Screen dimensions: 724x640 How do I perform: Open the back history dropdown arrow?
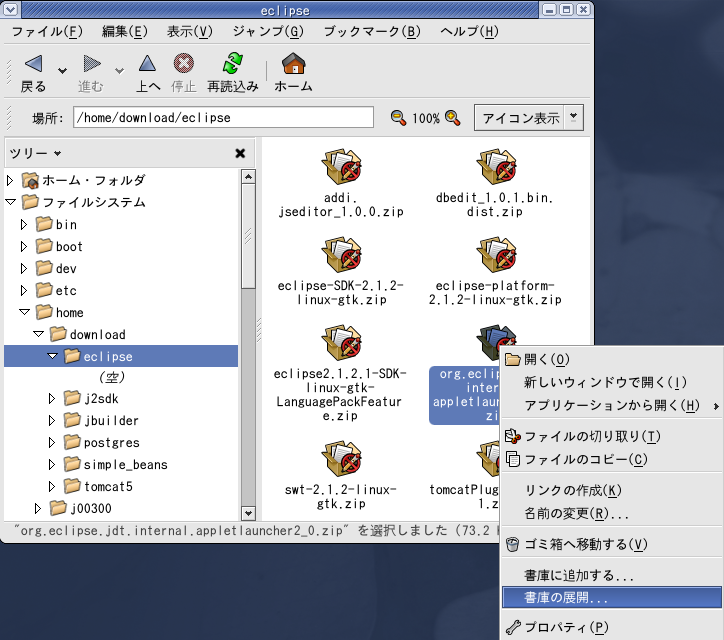pyautogui.click(x=62, y=71)
